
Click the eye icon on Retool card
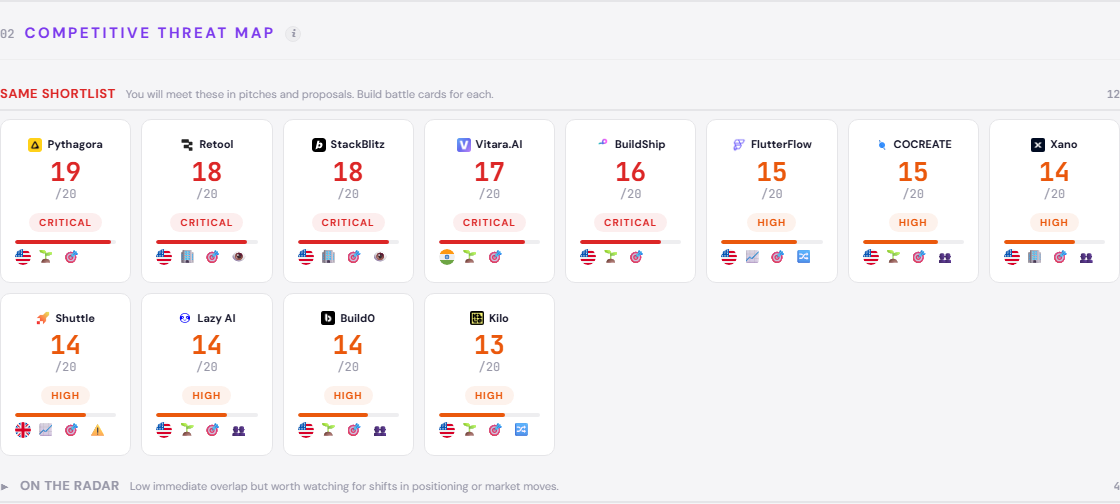pos(239,257)
